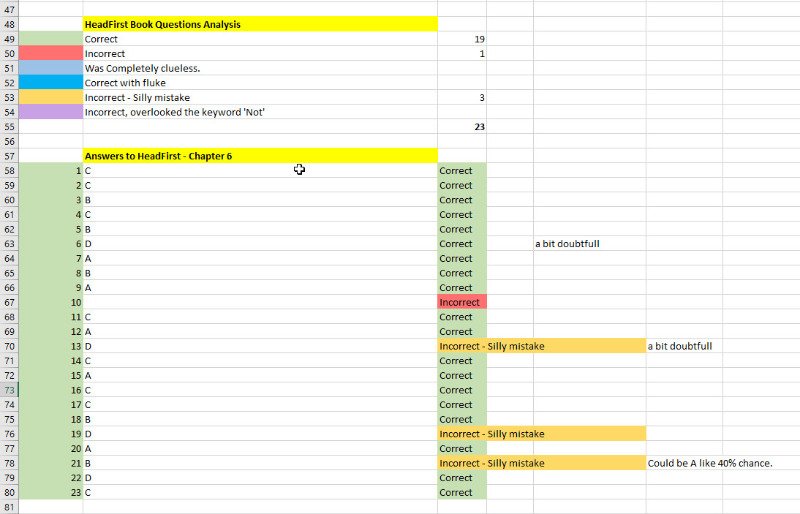The image size is (800, 514).
Task: Click the 'a bit doubtfull' note in row 70
Action: (x=680, y=346)
